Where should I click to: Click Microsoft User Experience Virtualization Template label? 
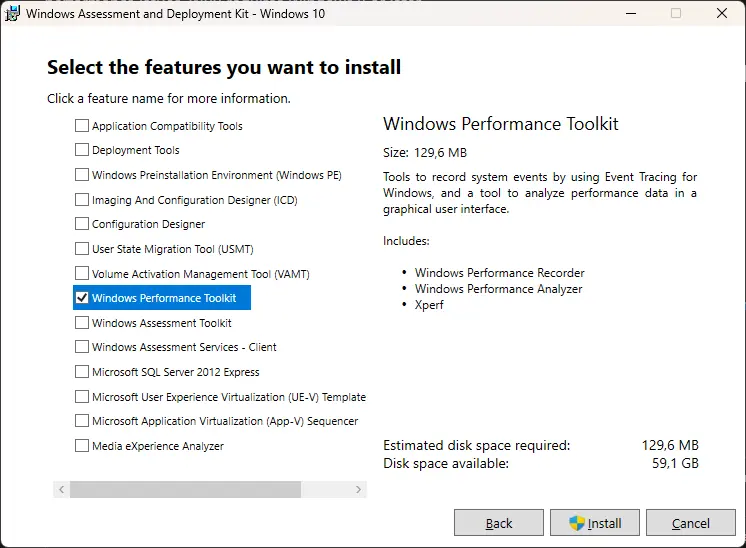click(x=229, y=397)
